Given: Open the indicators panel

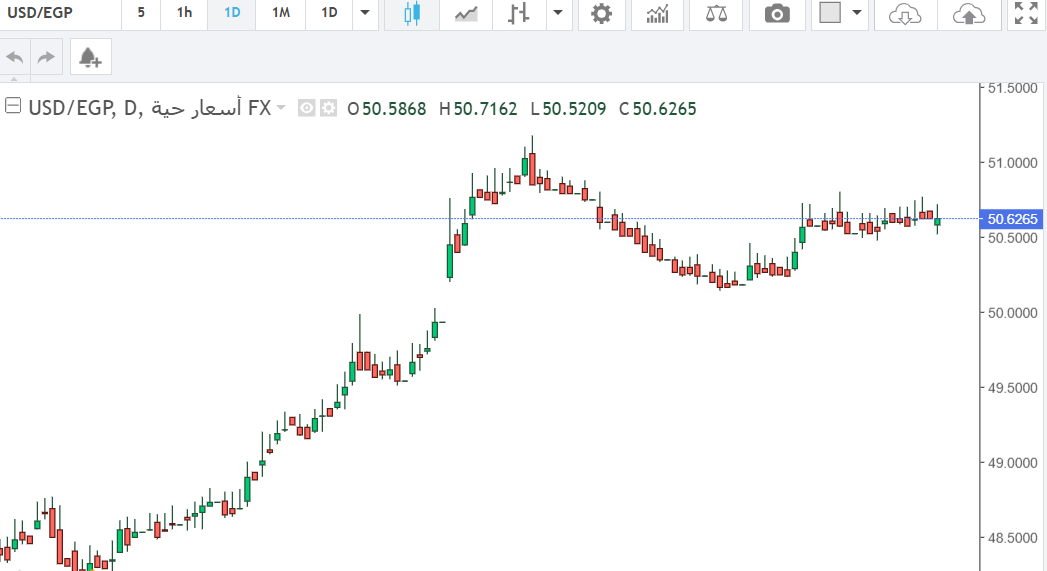Looking at the screenshot, I should click(x=658, y=14).
